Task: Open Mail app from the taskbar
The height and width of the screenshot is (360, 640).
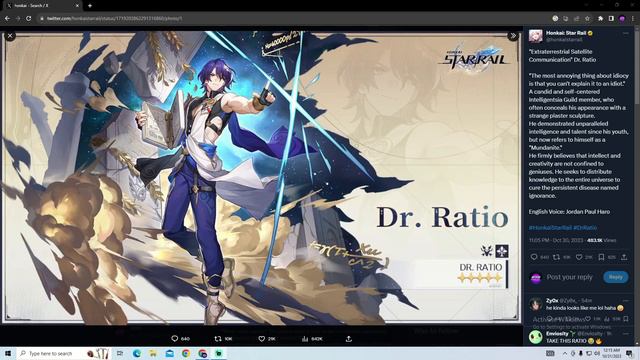Action: point(169,353)
